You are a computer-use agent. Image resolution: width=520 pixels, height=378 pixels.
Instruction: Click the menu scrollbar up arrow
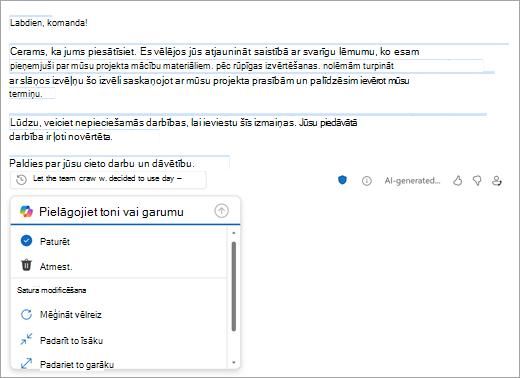[234, 233]
